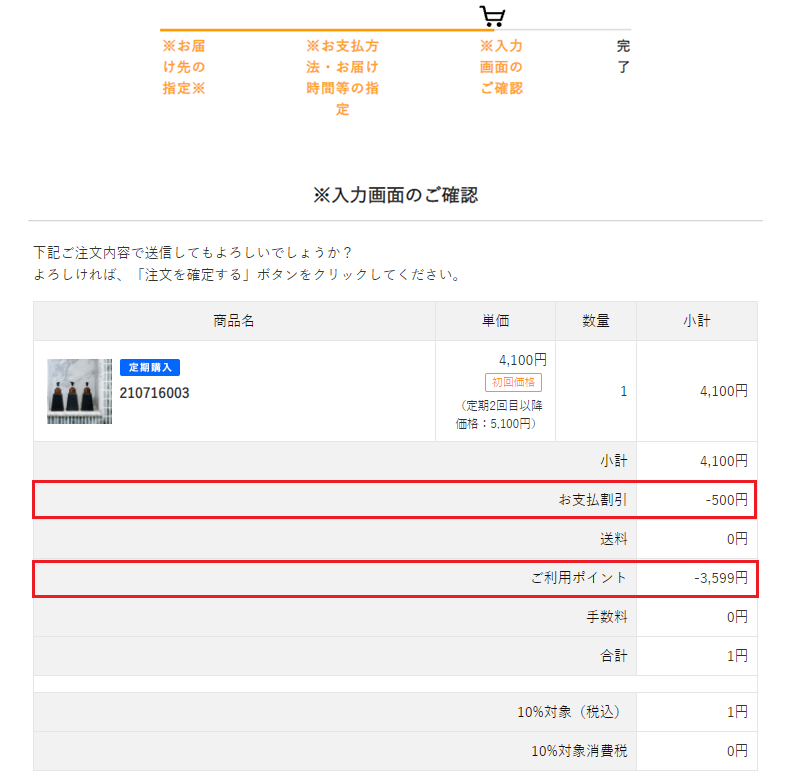Image resolution: width=785 pixels, height=780 pixels.
Task: Open product link 210716003
Action: tap(154, 393)
